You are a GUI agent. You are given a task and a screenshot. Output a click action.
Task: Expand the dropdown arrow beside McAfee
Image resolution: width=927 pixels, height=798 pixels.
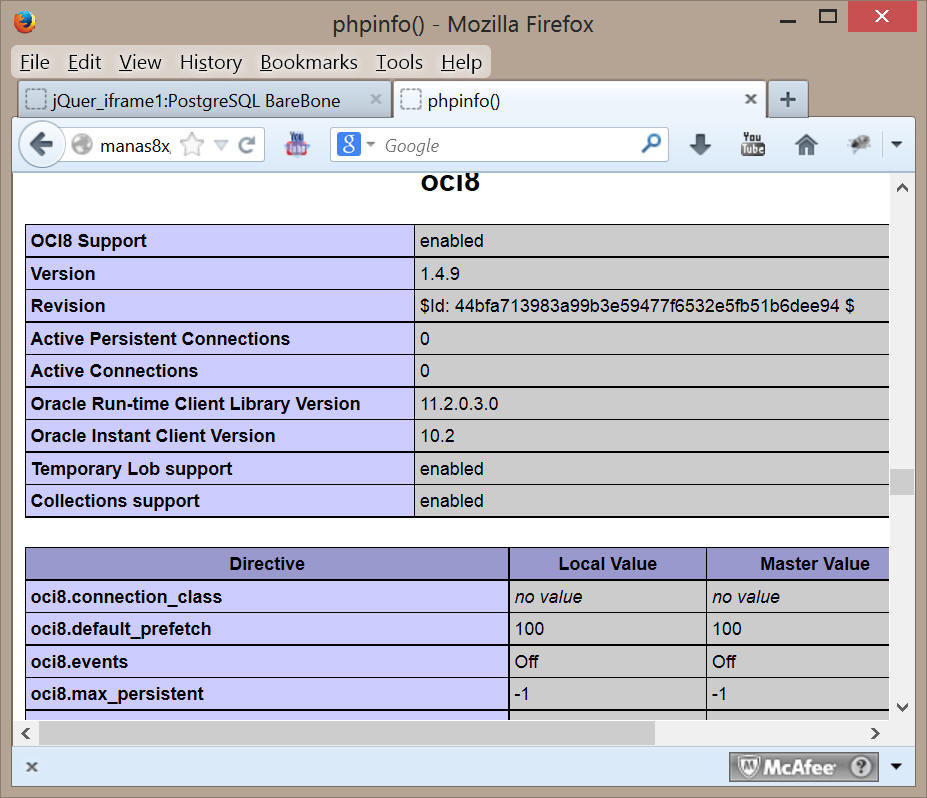896,767
